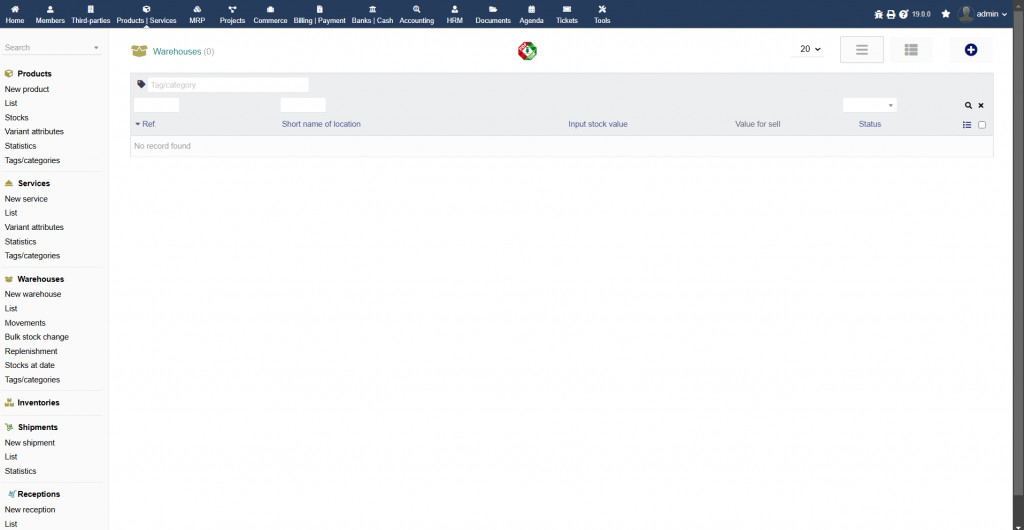Screen dimensions: 1024x530
Task: Click the Ref. filter input
Action: 157,105
